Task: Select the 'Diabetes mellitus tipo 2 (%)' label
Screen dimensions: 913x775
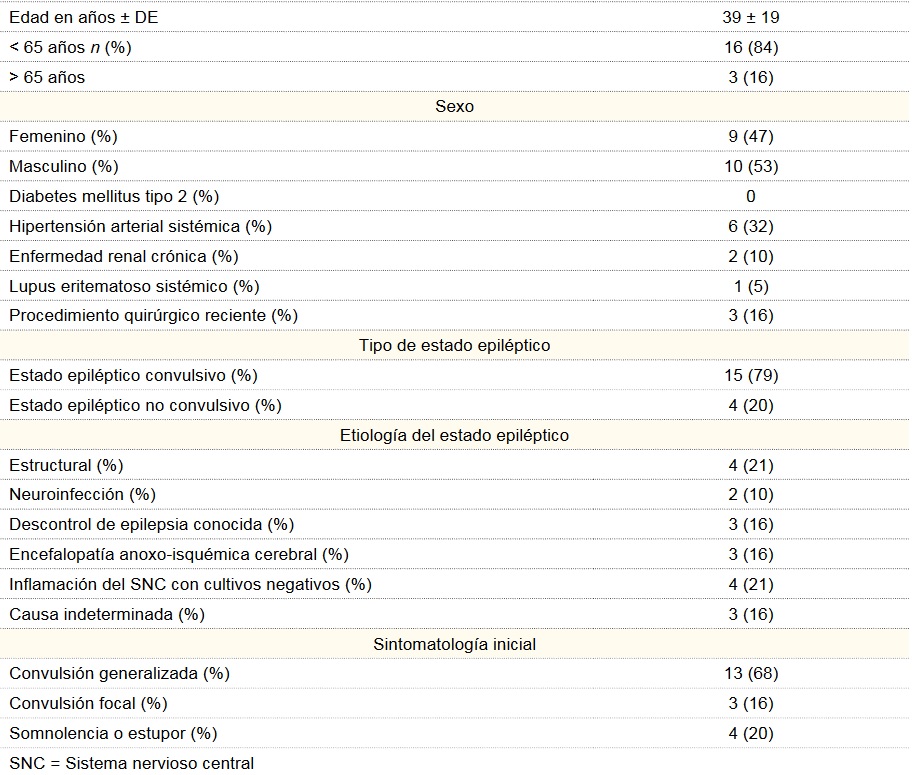Action: [114, 196]
